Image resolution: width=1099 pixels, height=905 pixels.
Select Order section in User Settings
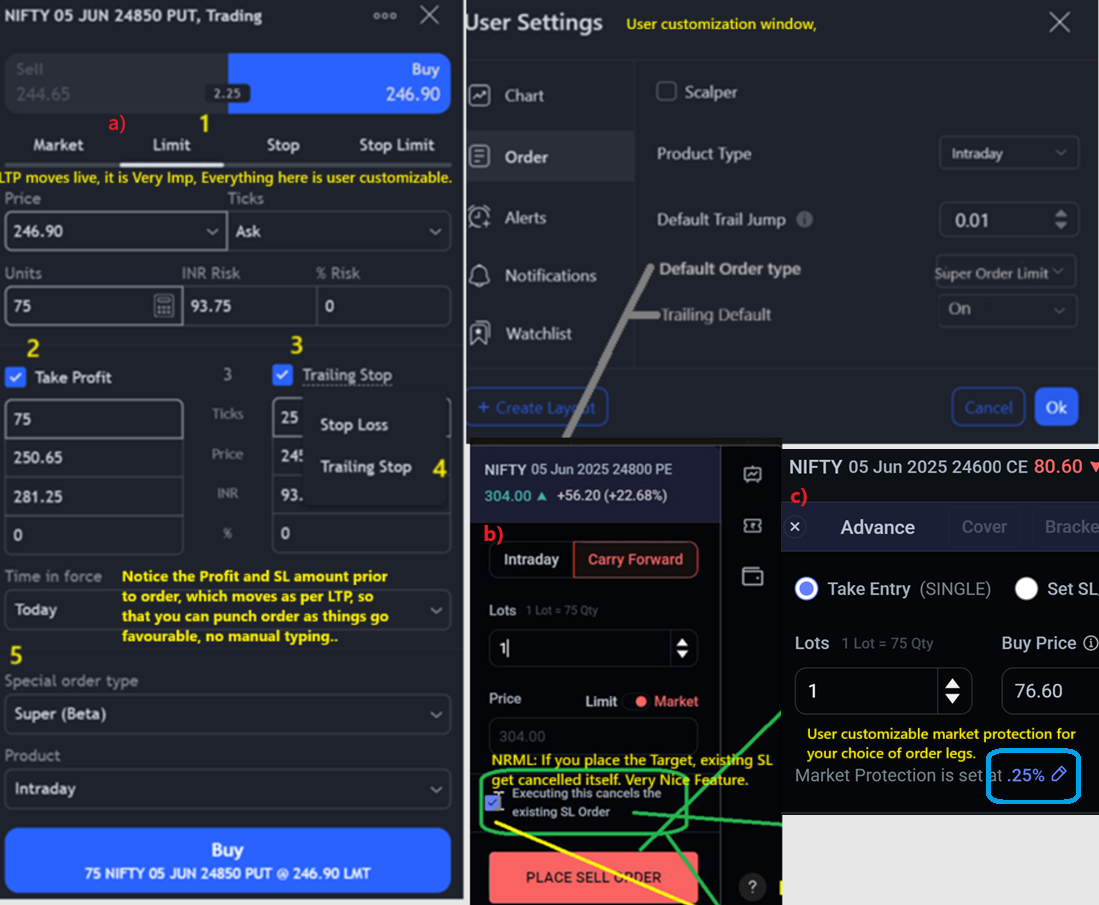550,156
